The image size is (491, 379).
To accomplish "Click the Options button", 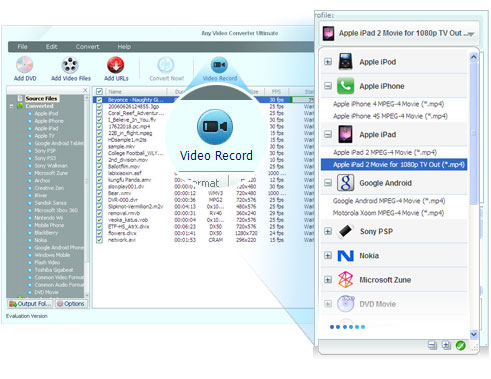I will pyautogui.click(x=71, y=304).
